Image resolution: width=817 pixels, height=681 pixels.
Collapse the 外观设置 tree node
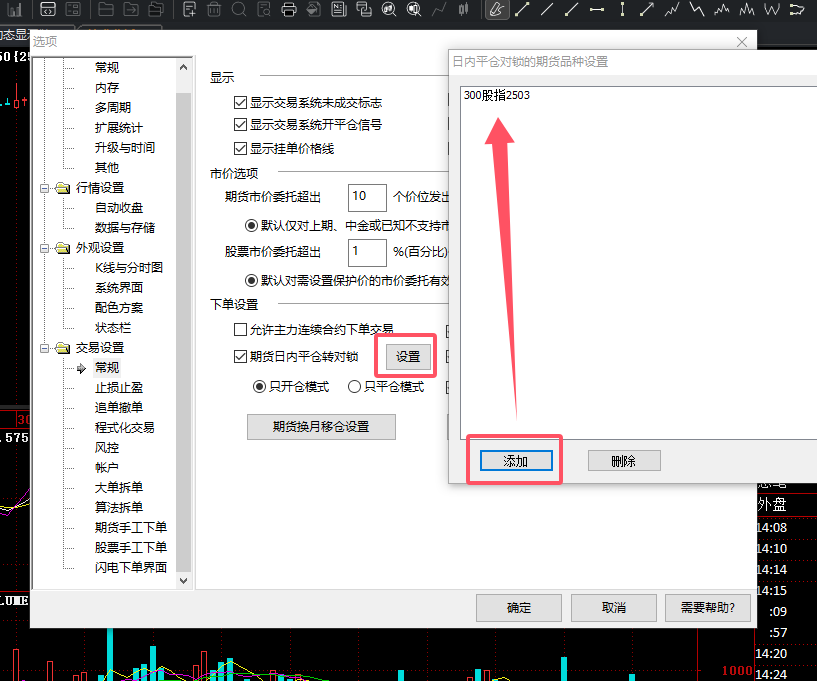[45, 248]
